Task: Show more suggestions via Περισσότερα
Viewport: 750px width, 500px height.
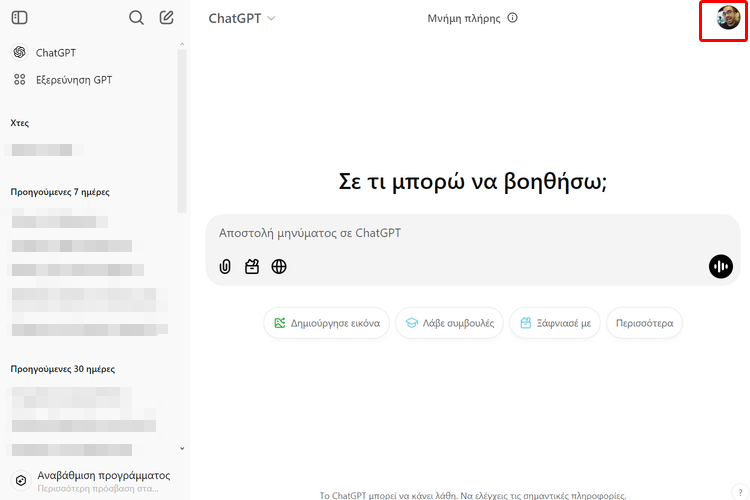Action: point(644,323)
